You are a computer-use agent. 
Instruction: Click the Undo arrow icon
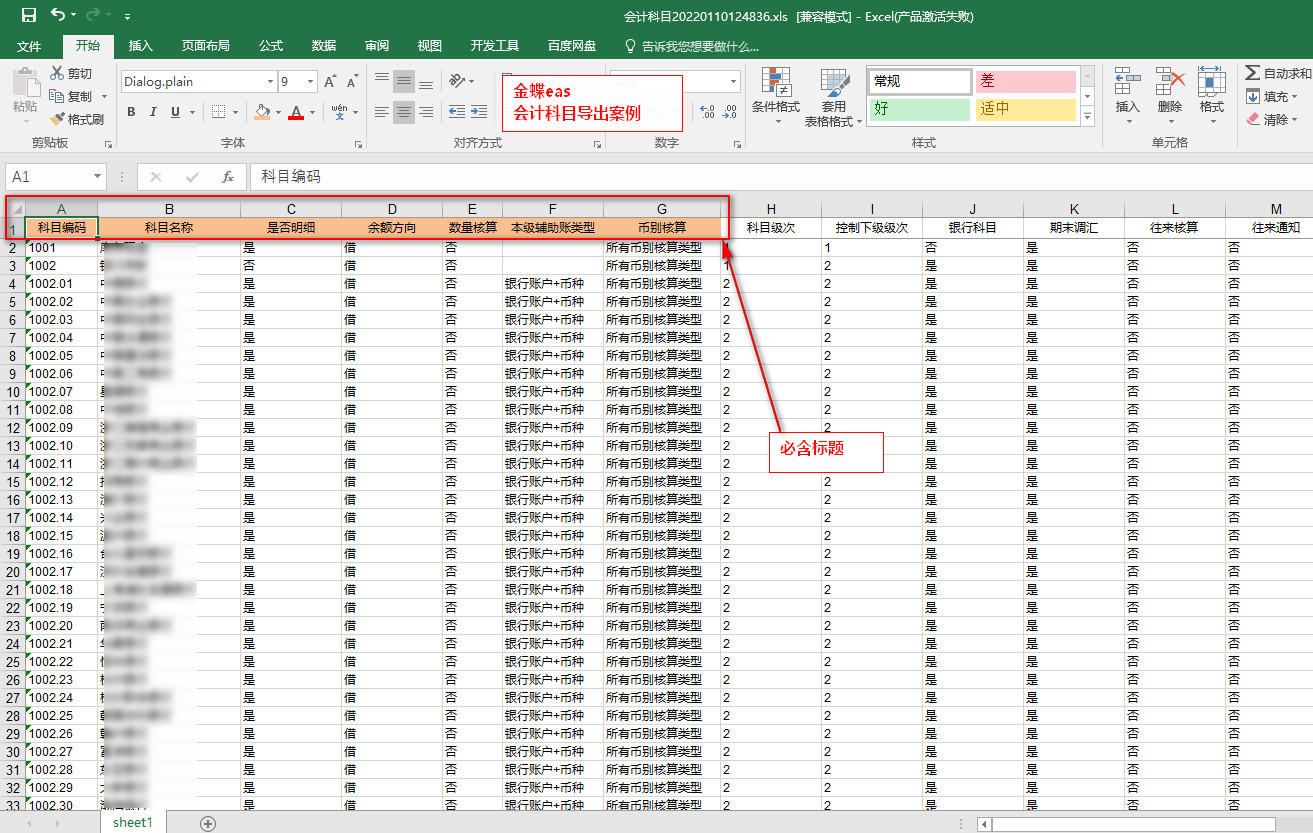coord(57,16)
